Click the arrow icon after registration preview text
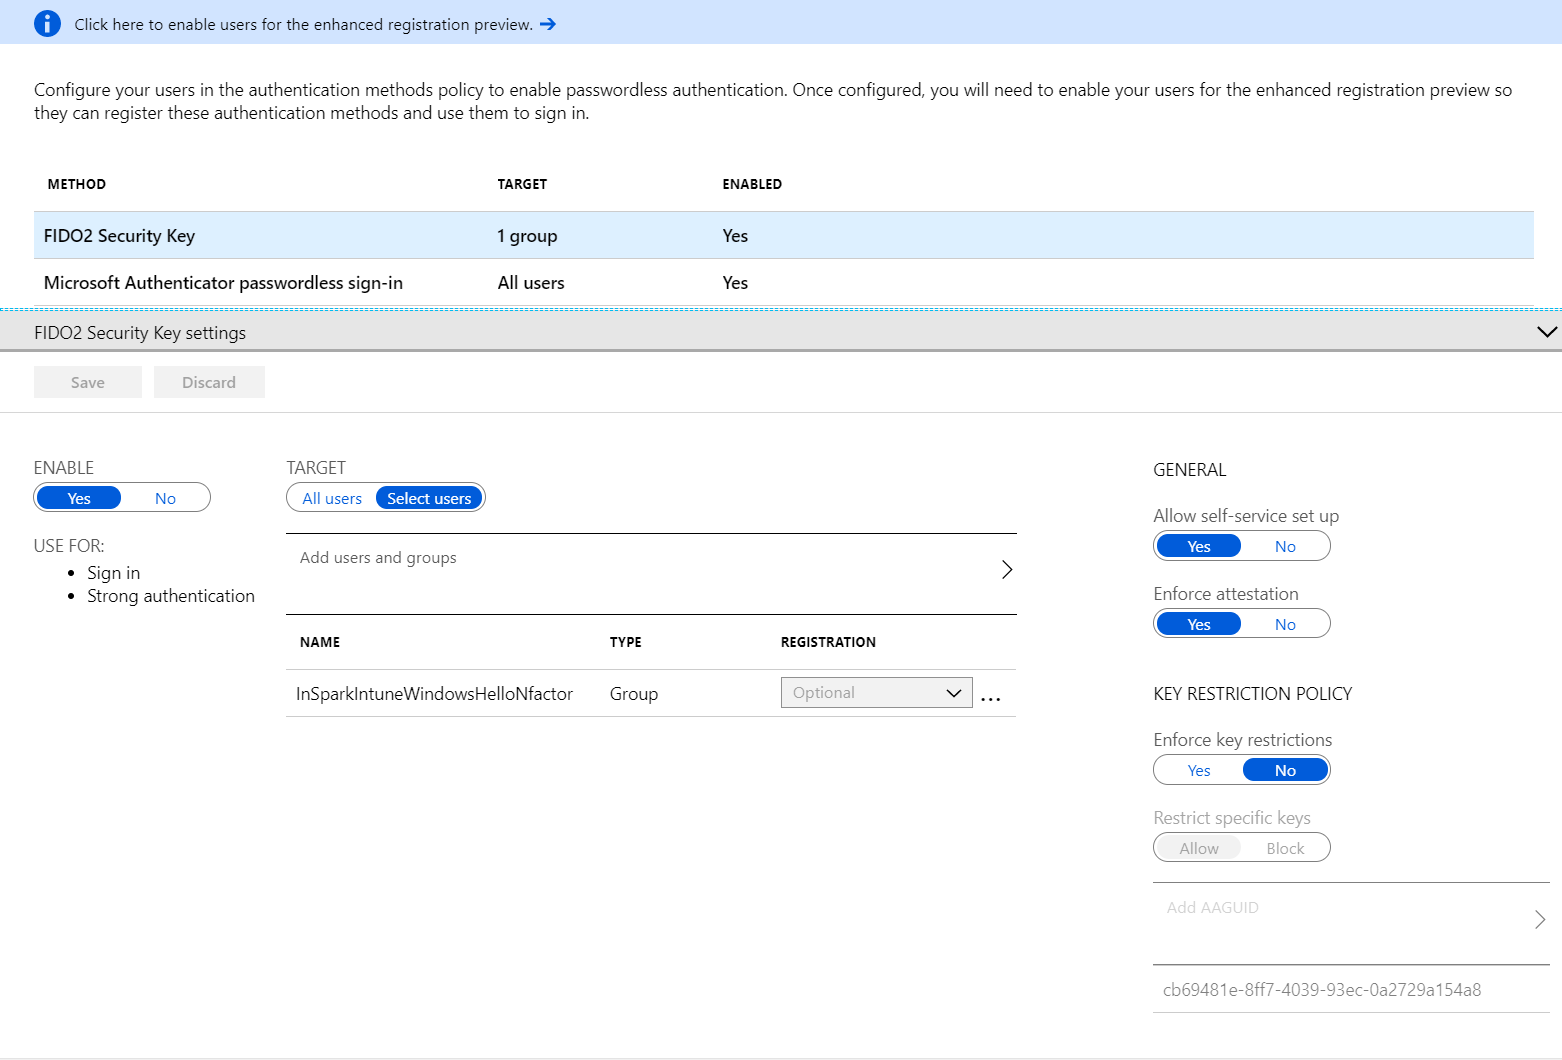This screenshot has width=1562, height=1060. 548,24
